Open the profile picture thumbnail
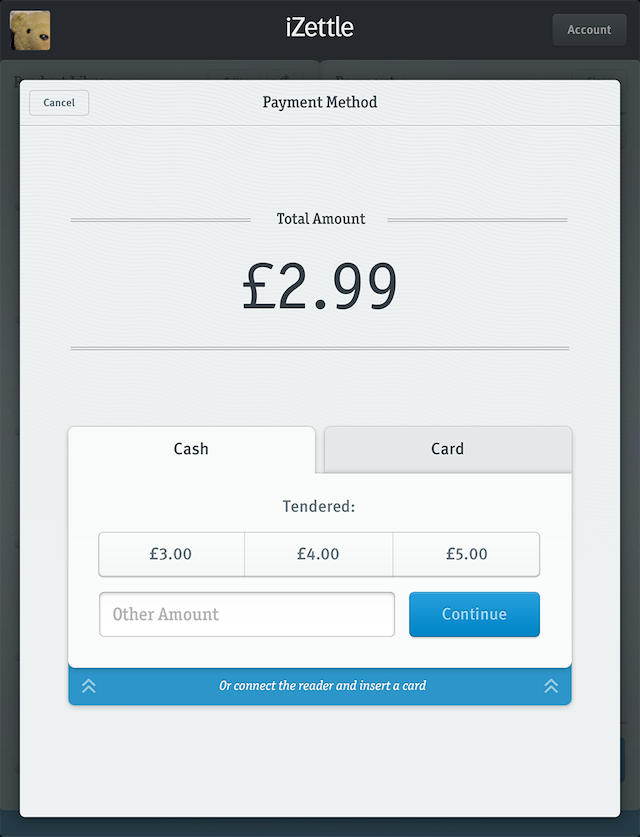 (30, 30)
